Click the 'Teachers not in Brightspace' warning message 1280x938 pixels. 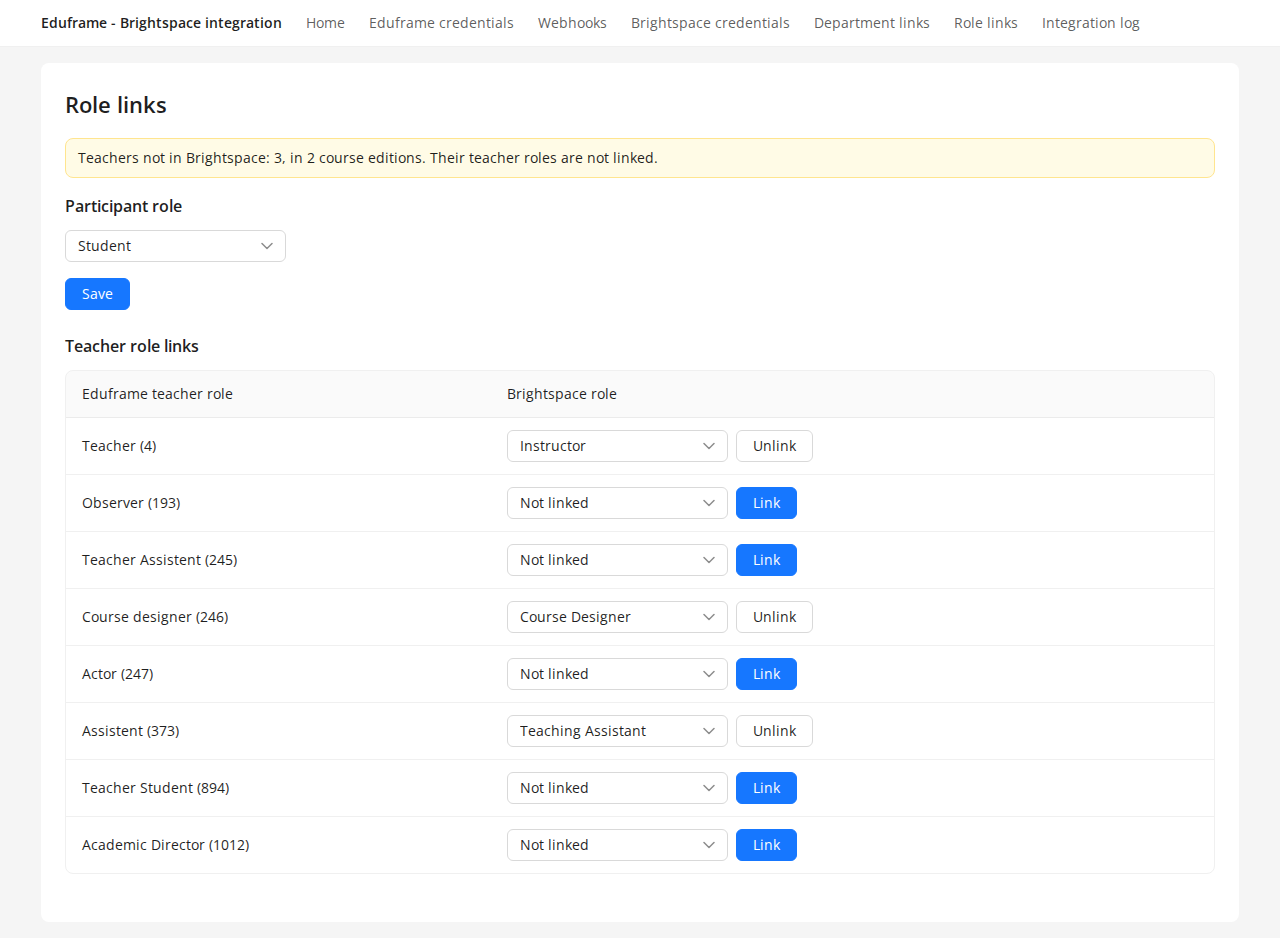640,158
